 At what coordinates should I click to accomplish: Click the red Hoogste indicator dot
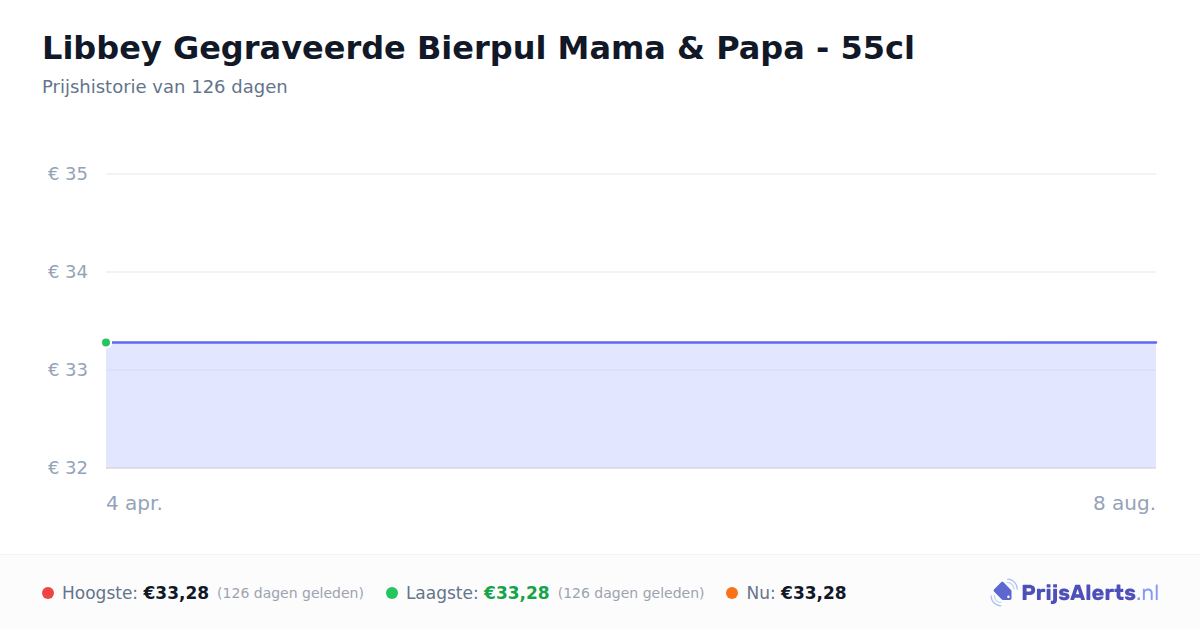click(x=48, y=593)
